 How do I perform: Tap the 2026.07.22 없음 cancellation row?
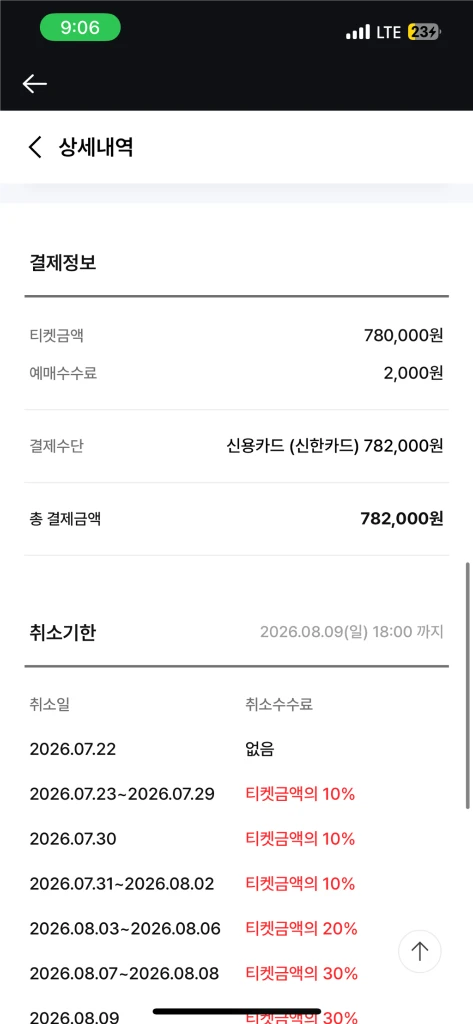pos(236,749)
